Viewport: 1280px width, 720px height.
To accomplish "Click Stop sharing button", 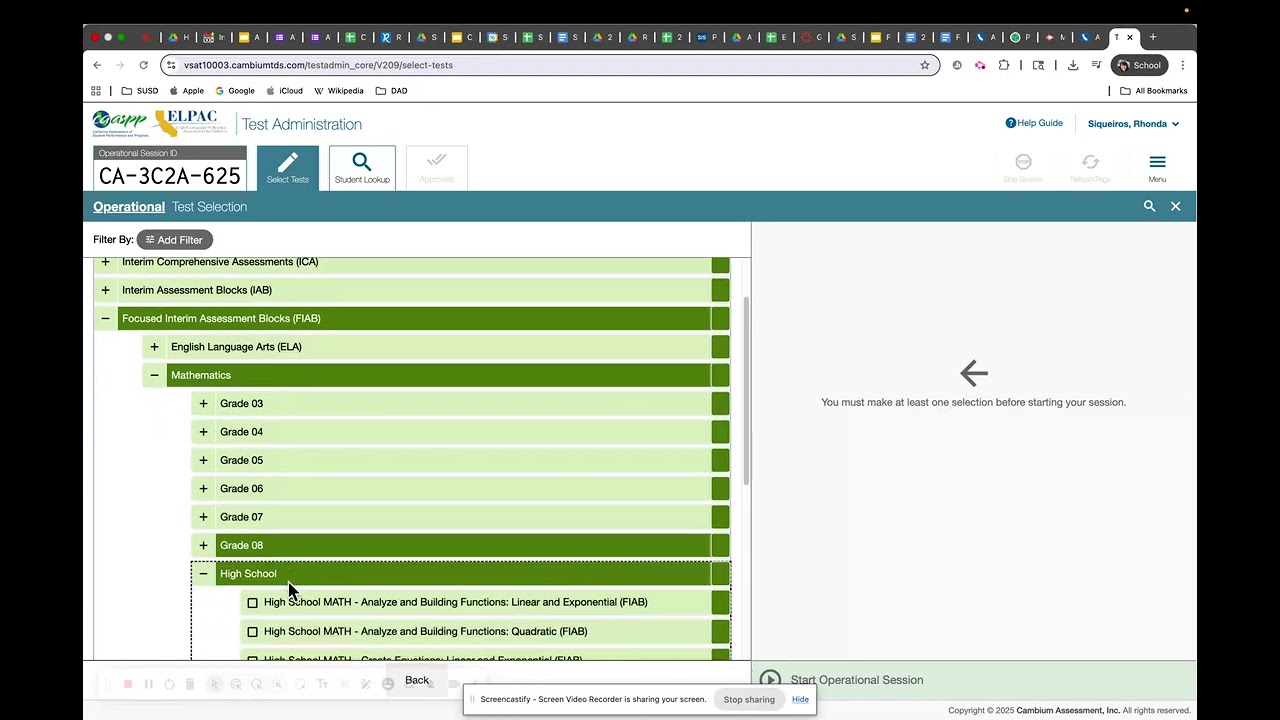I will click(x=749, y=699).
